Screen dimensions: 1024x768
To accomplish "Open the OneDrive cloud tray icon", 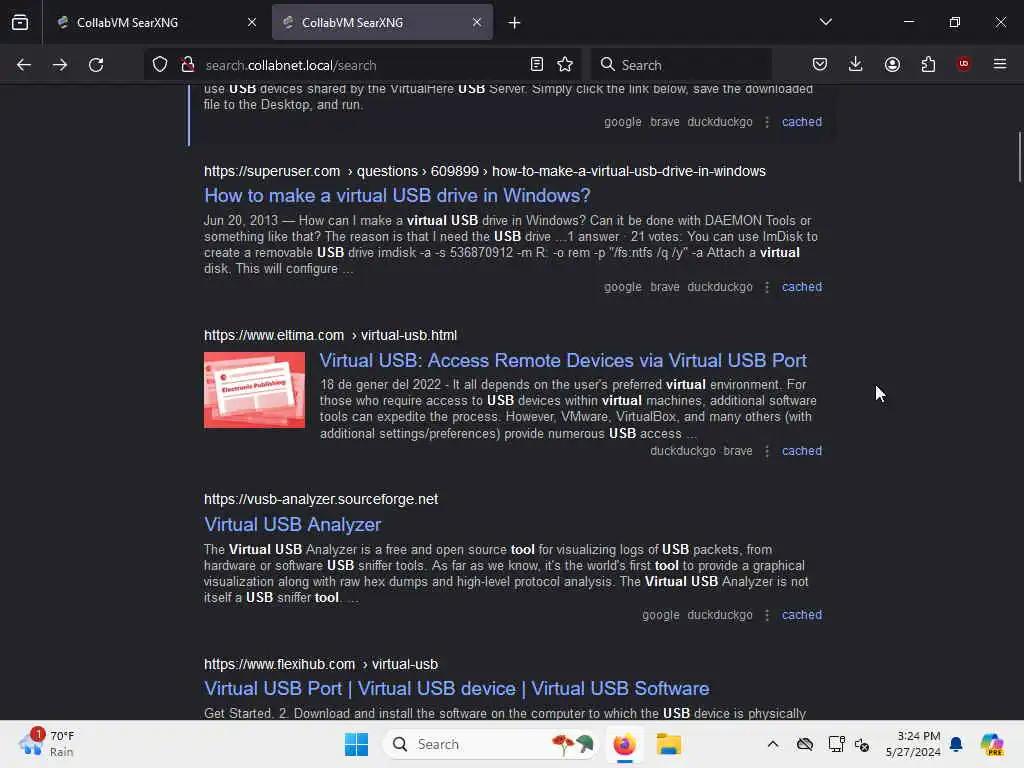I will coord(805,744).
